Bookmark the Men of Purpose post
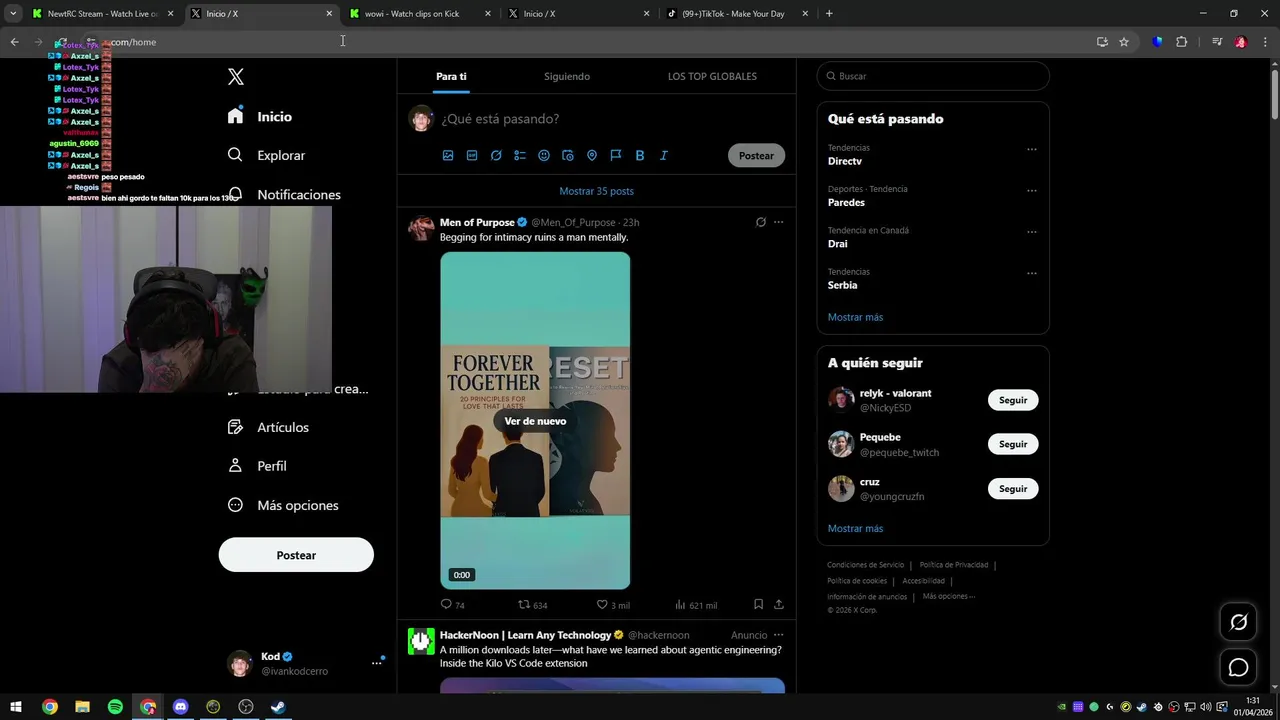1280x720 pixels. pyautogui.click(x=758, y=604)
